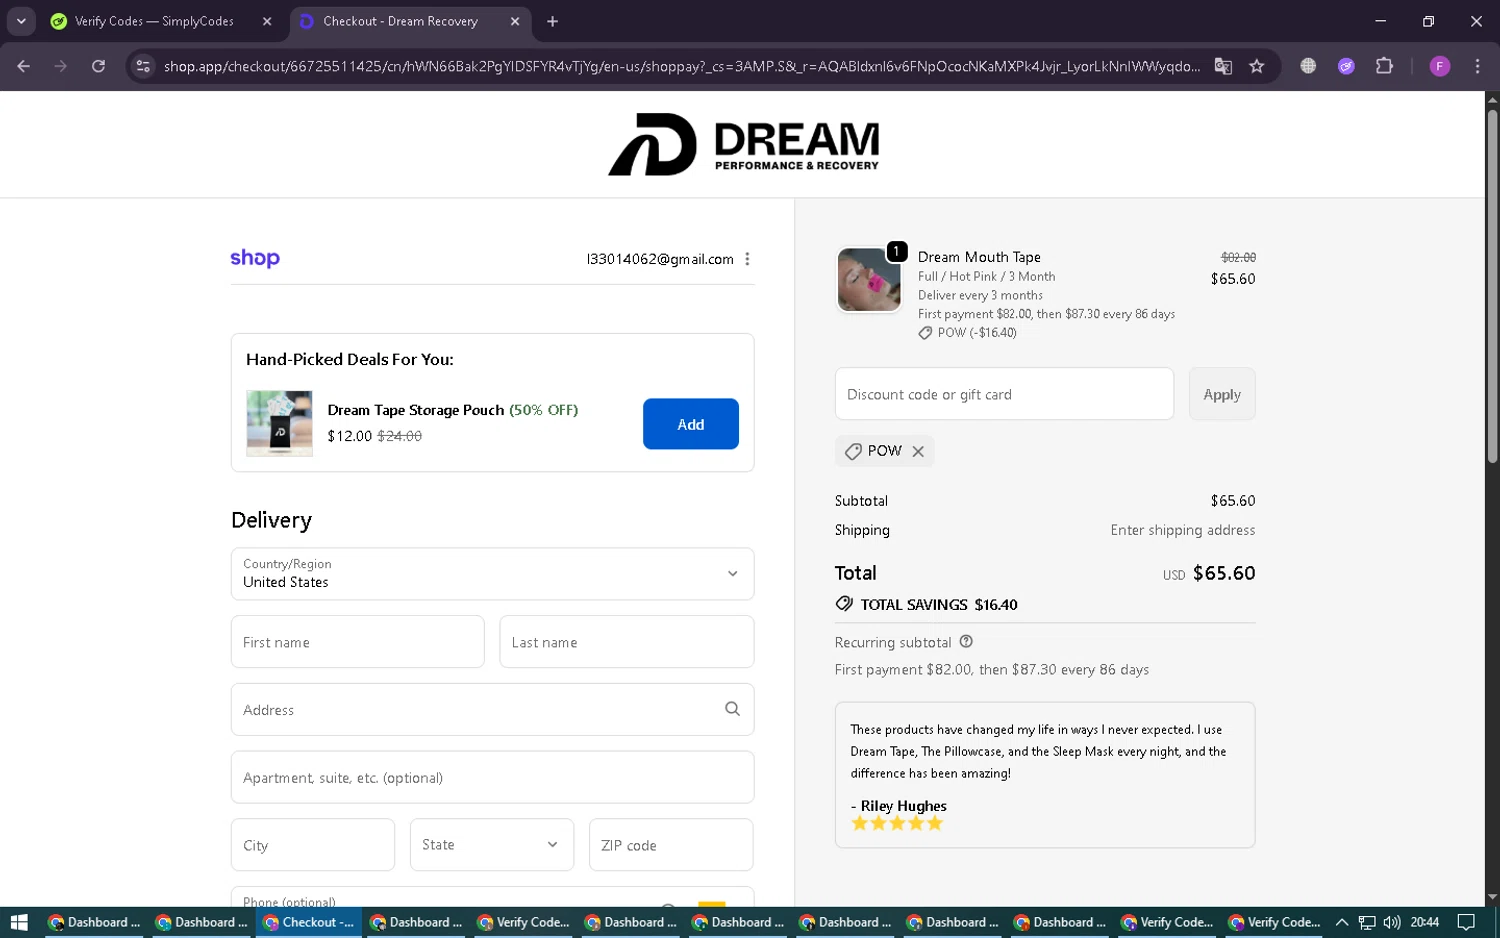Click the Dream Mouth Tape product image
Screen dimensions: 1500x938
[868, 280]
